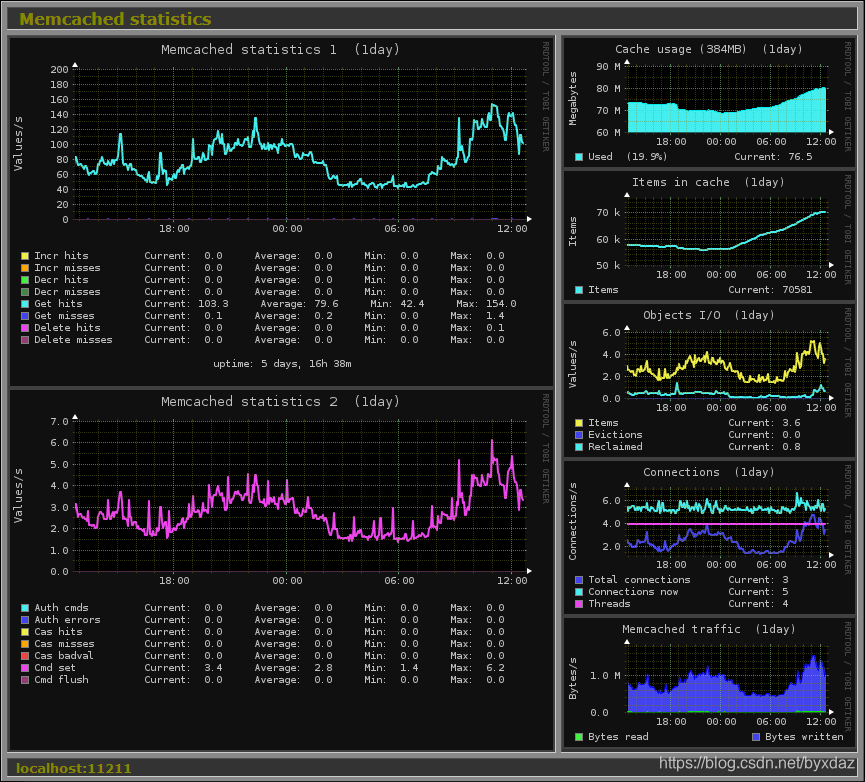Click the yellow Objects I/O Items swatch

579,423
